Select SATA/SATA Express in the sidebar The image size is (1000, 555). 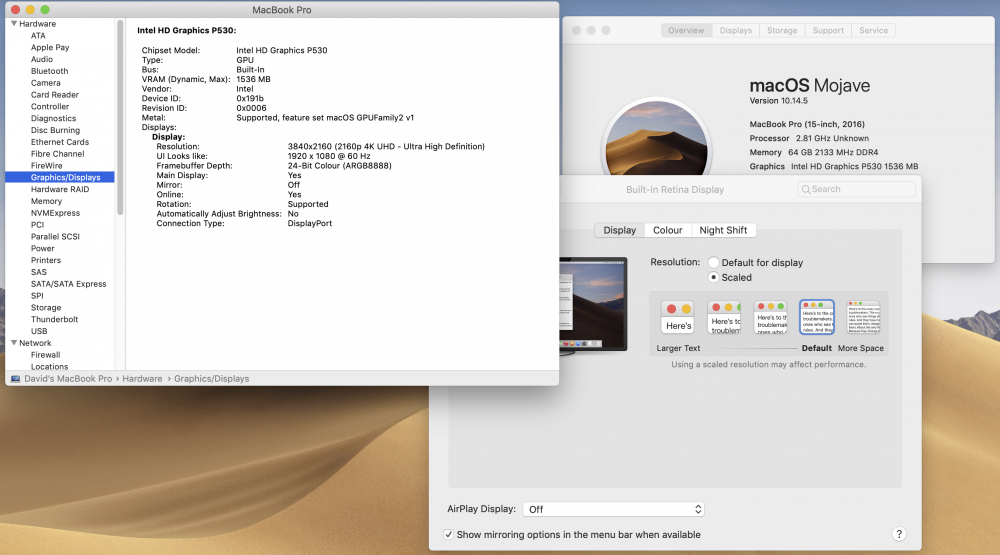tap(69, 283)
